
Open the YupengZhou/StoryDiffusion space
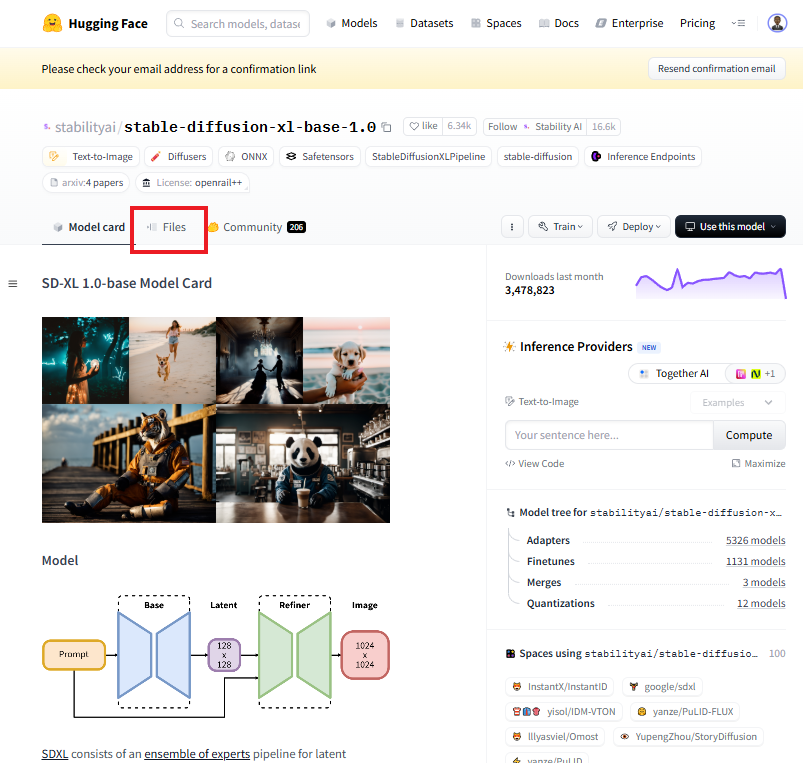pyautogui.click(x=688, y=737)
